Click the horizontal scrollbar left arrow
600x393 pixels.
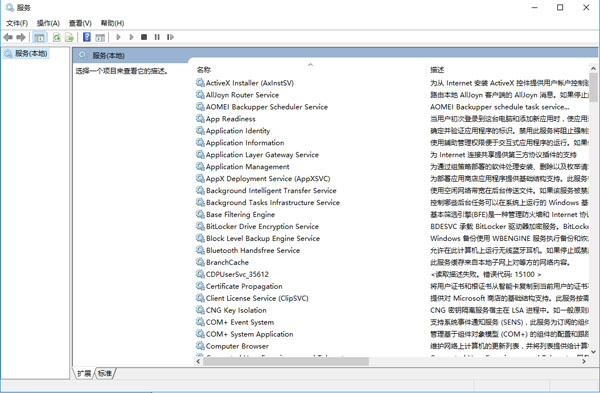point(198,361)
